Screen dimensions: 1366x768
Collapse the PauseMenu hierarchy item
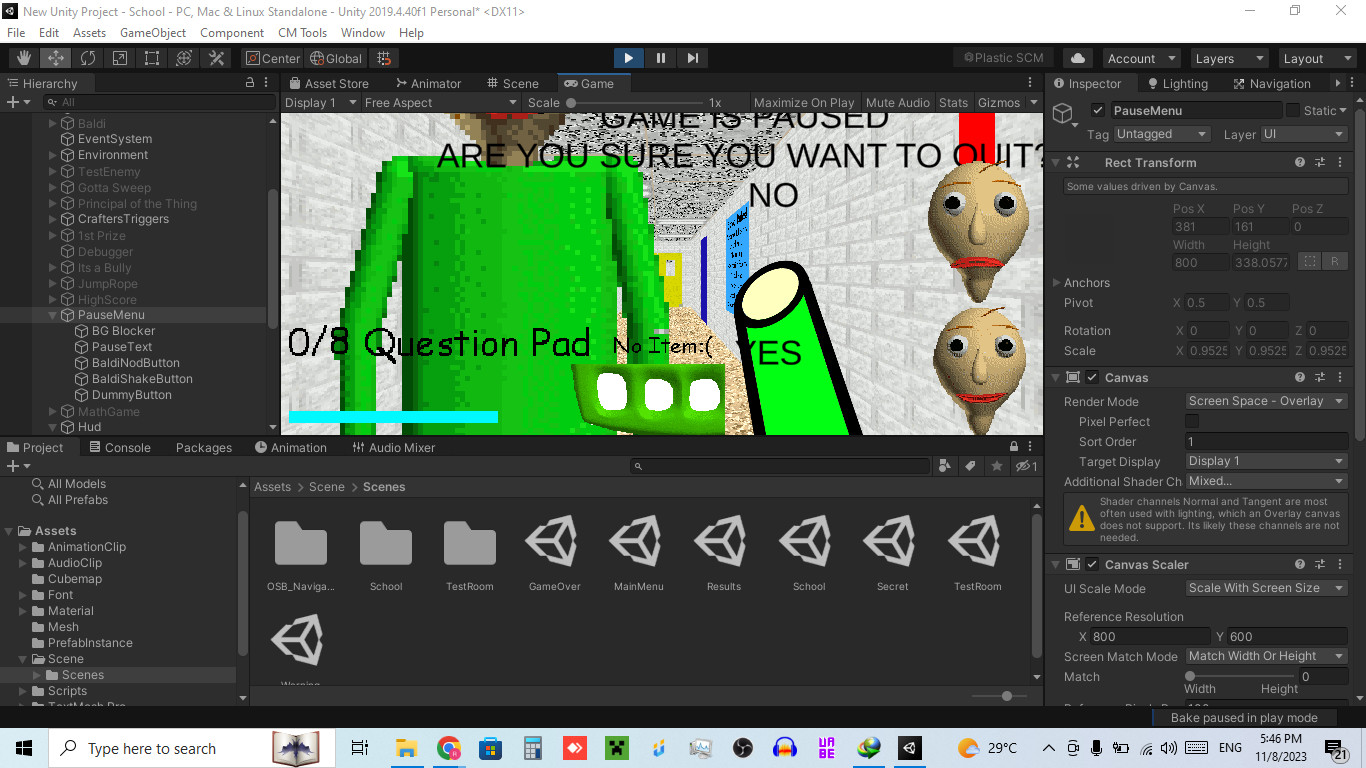[53, 315]
